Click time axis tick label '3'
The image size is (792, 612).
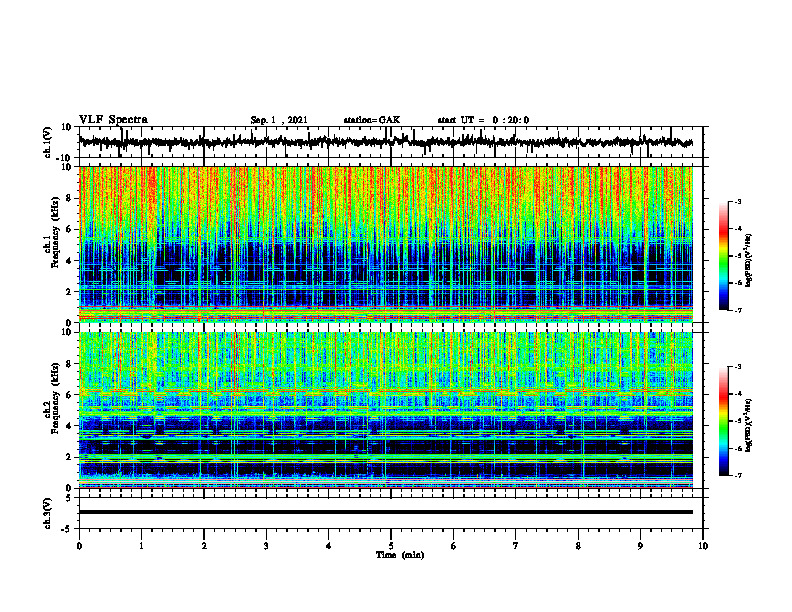tap(266, 546)
